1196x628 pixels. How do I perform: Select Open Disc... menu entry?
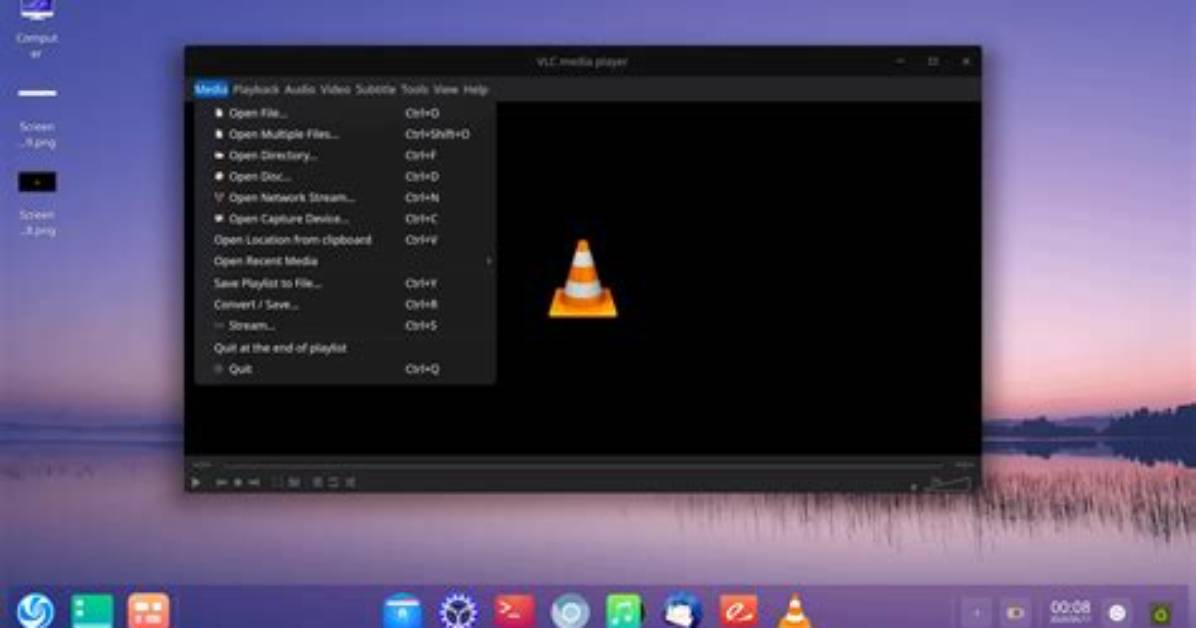(x=345, y=176)
